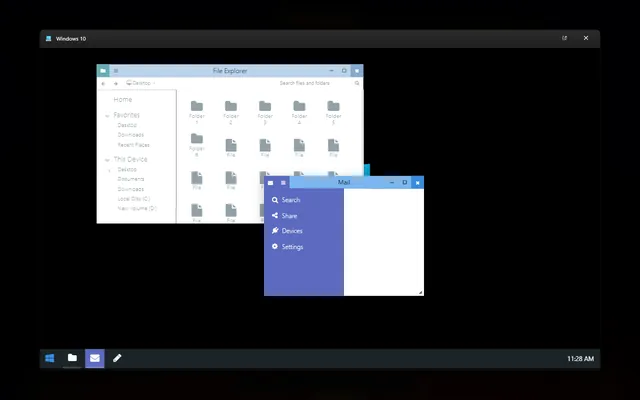Open Search in Mail sidebar
640x400 pixels.
click(286, 200)
